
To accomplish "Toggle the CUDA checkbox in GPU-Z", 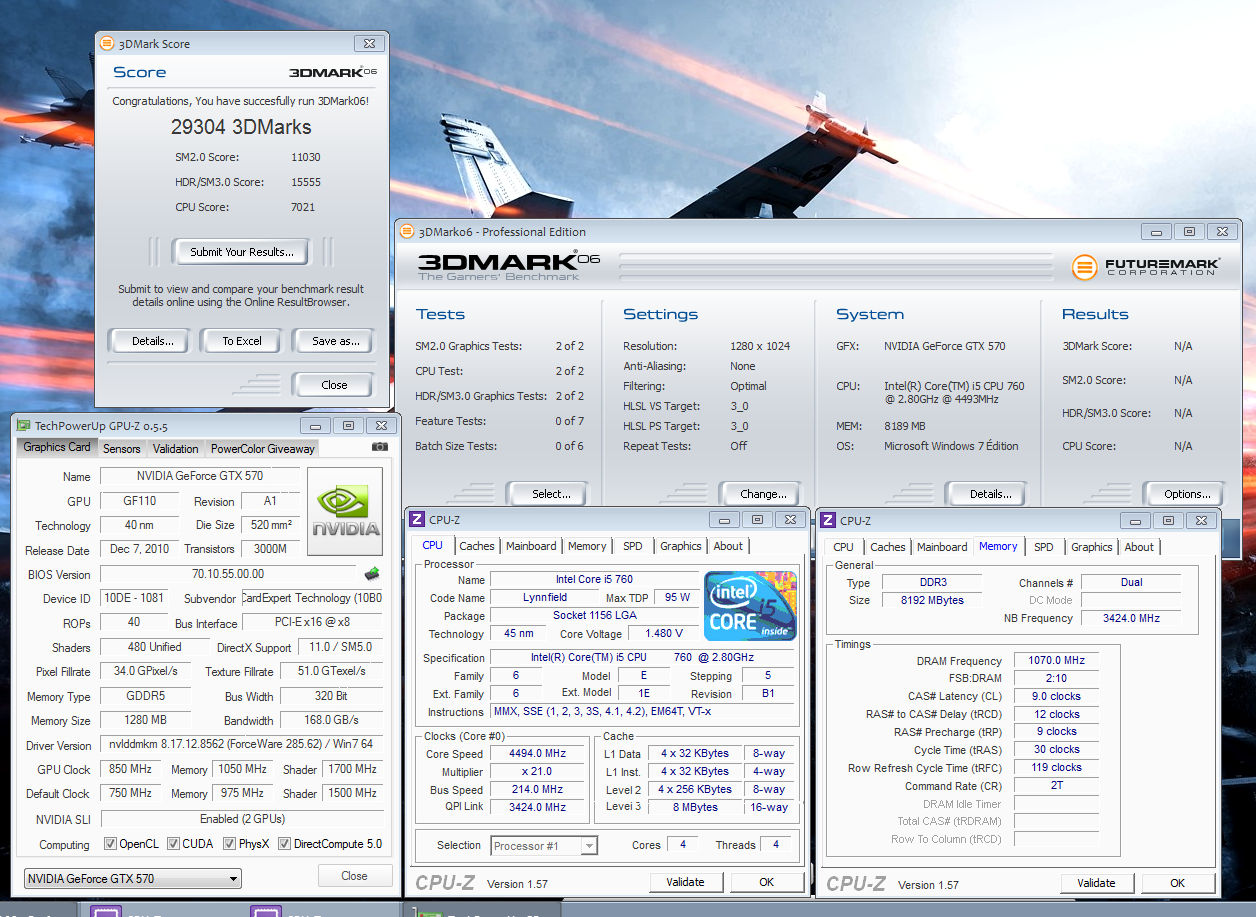I will pyautogui.click(x=172, y=844).
